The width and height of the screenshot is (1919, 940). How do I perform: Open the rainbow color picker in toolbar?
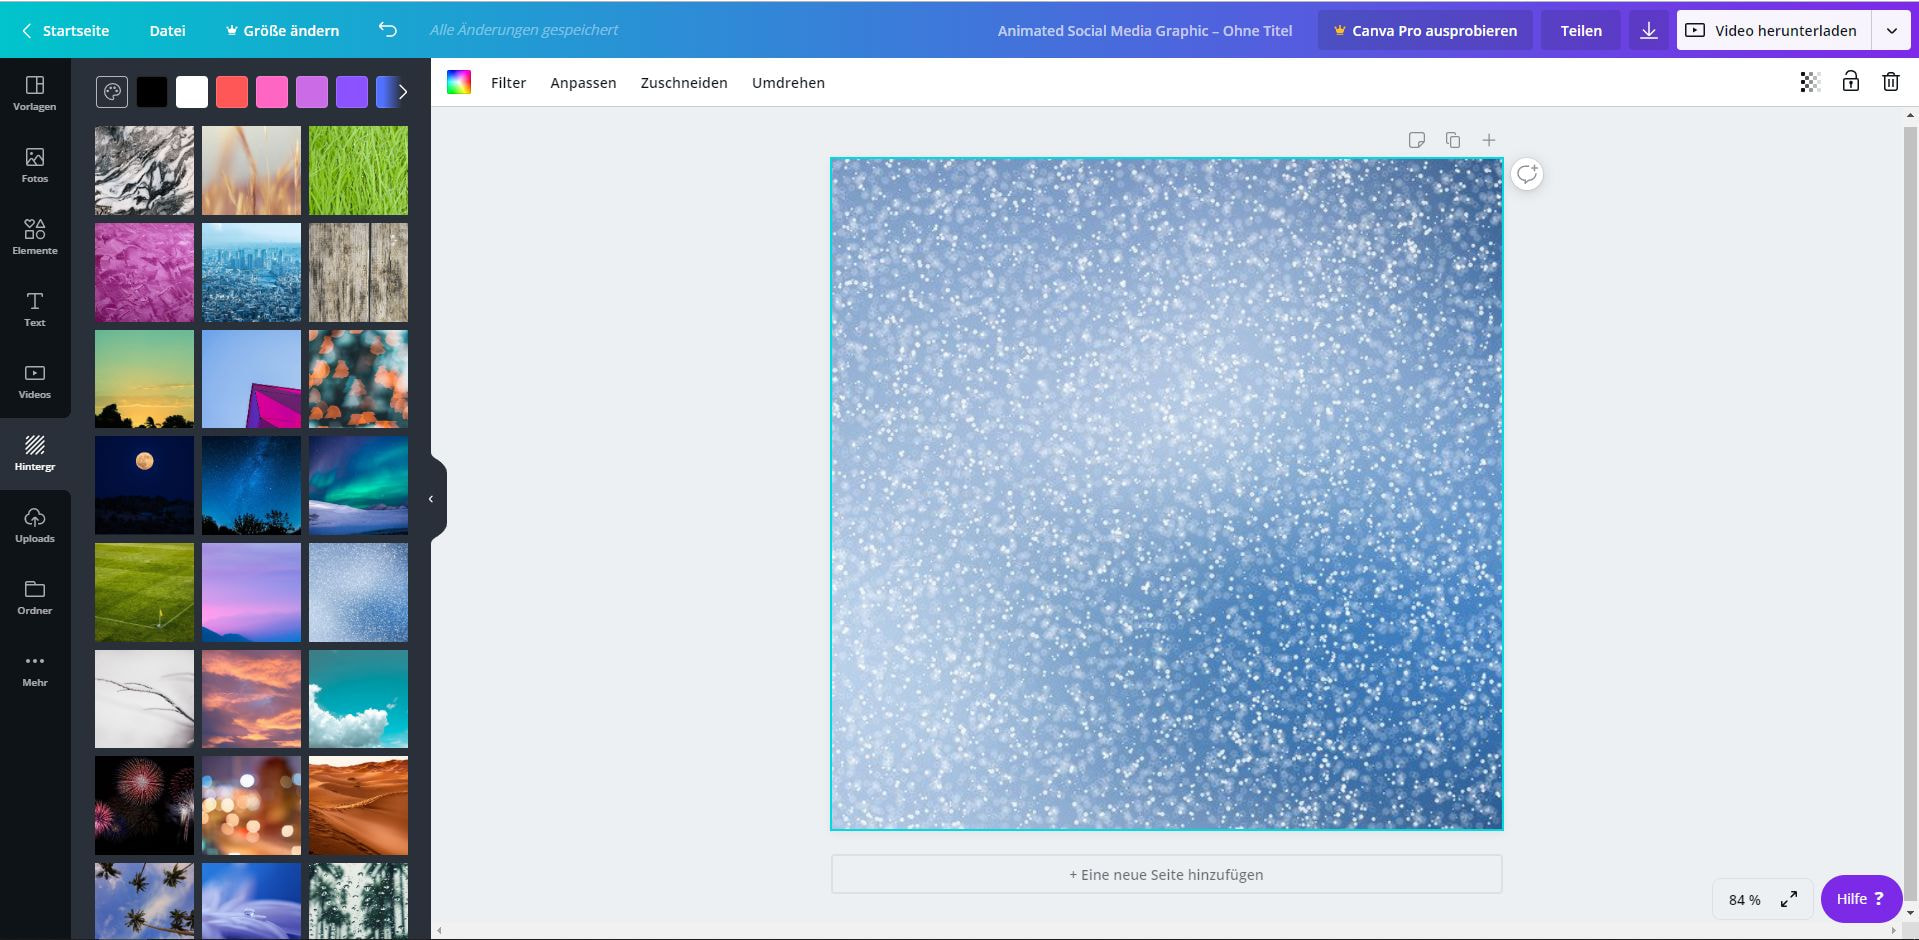[x=459, y=82]
